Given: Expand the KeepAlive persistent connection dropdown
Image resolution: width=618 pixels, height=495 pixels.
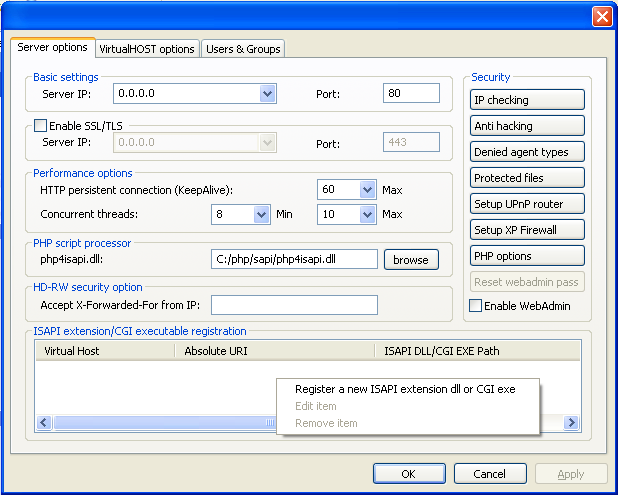Looking at the screenshot, I should [367, 190].
